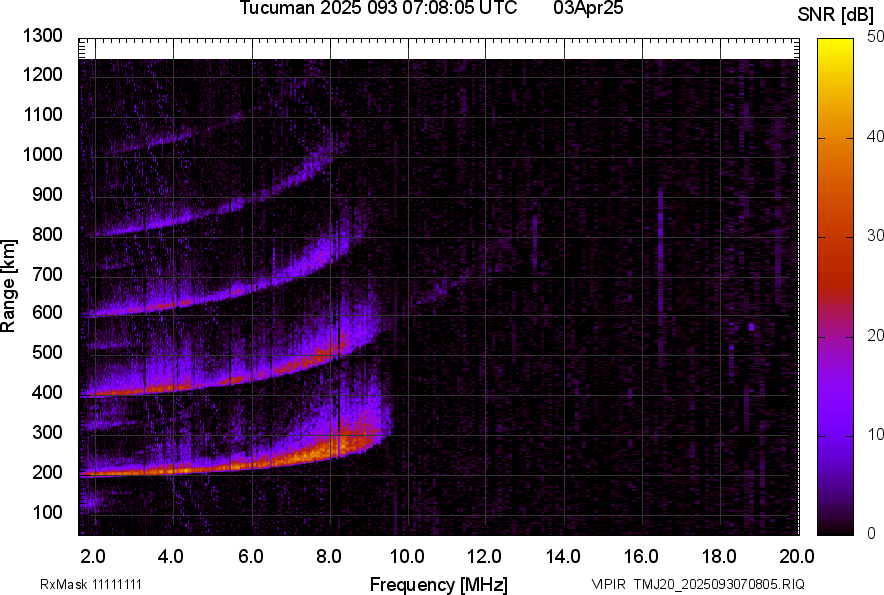The width and height of the screenshot is (884, 595).
Task: Click the frequency tick label '6.0'
Action: click(250, 557)
